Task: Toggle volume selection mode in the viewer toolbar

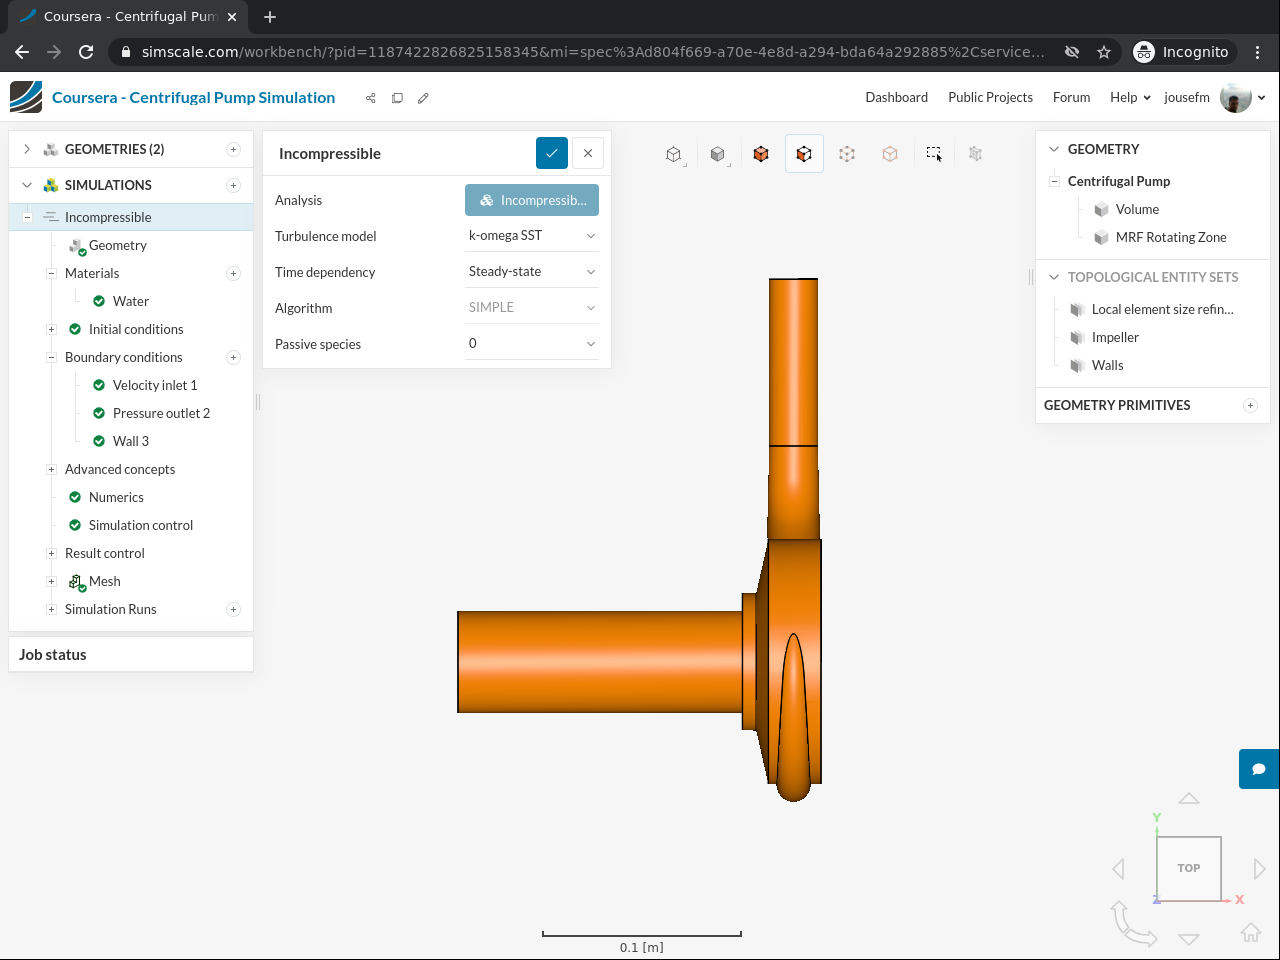Action: coord(761,154)
